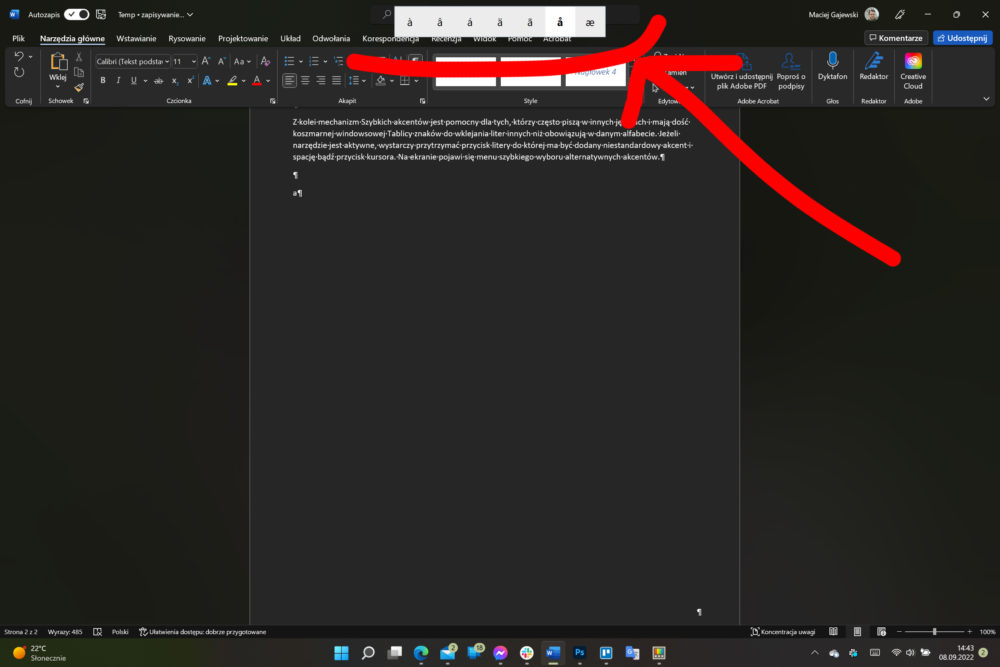
Task: Switch to the Wstawianie tab
Action: [136, 38]
